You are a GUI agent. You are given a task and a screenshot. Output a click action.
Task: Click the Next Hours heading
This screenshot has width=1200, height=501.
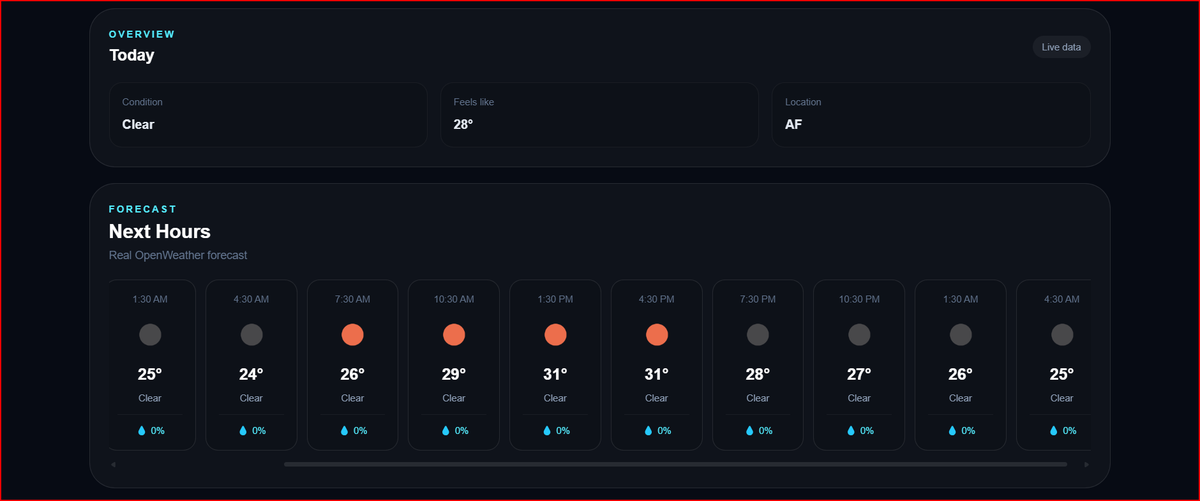(x=160, y=232)
